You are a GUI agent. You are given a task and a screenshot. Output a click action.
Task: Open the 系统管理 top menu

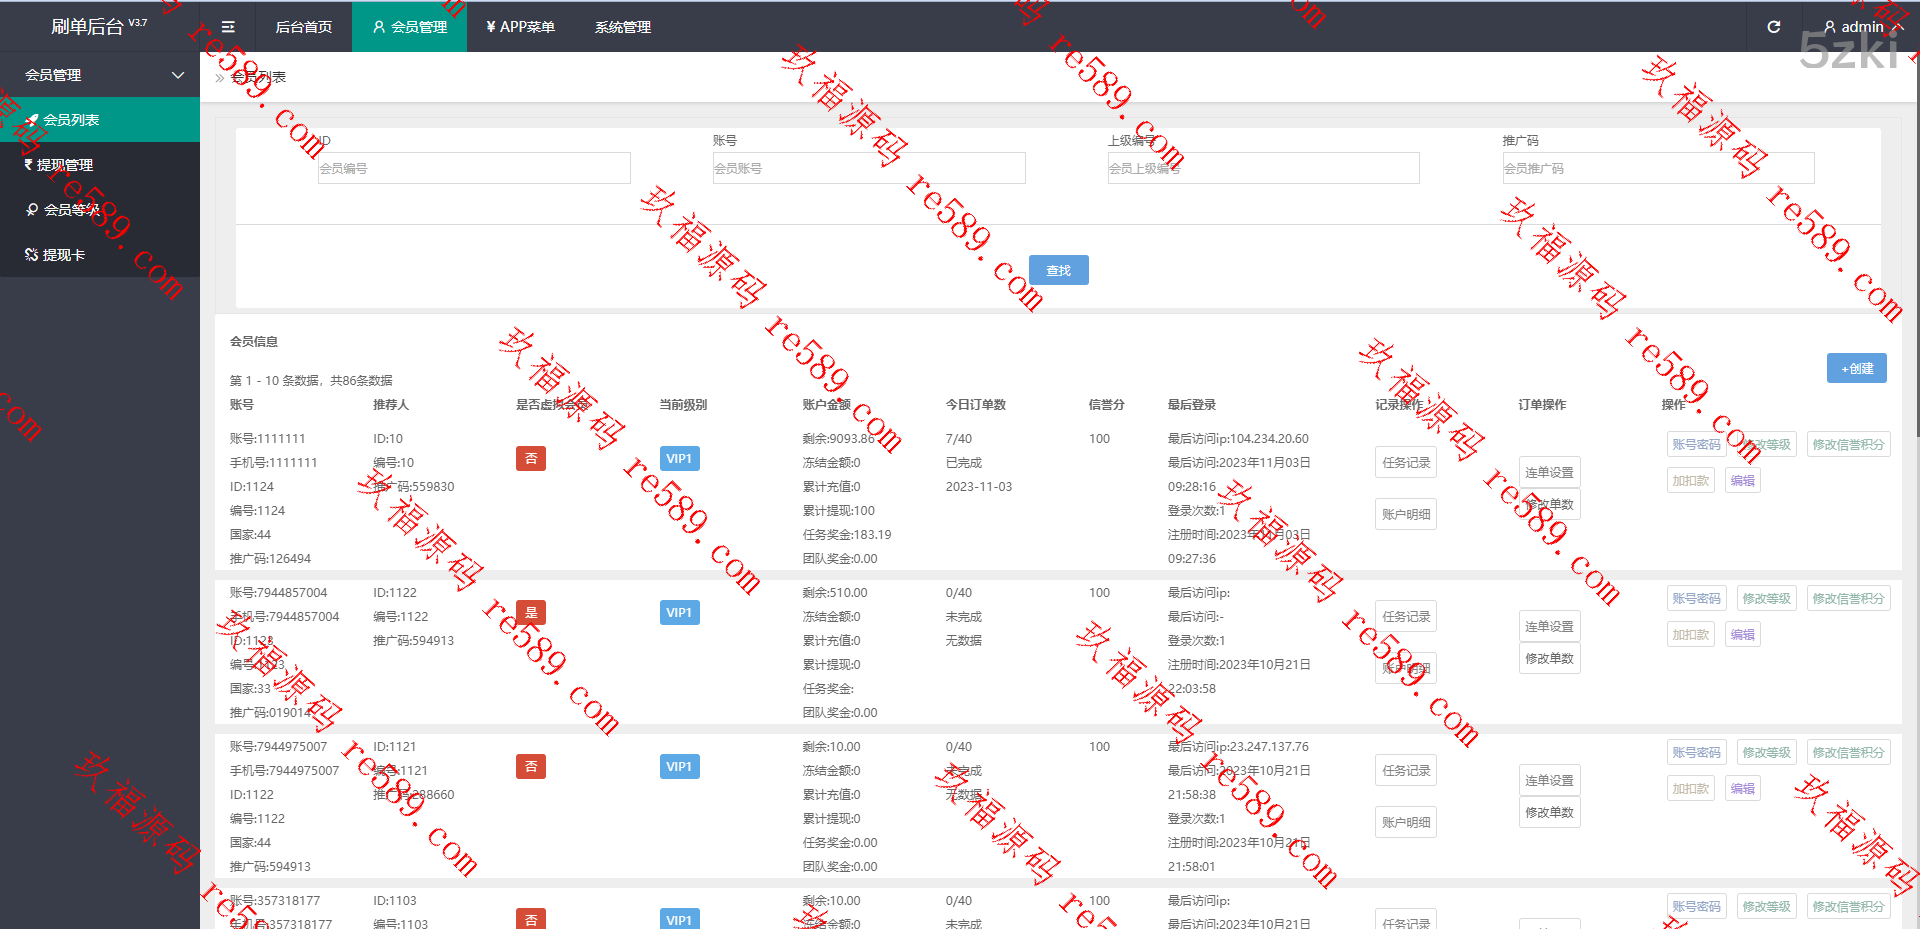622,27
